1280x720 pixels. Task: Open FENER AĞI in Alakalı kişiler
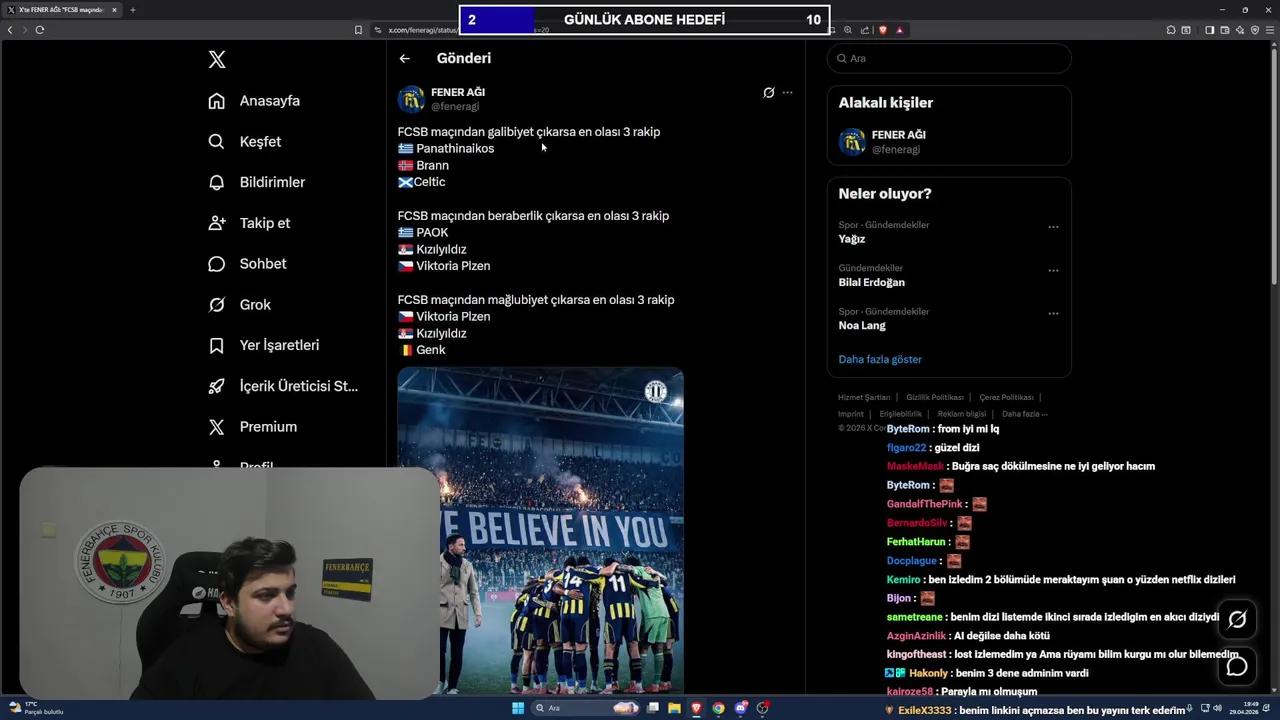[x=949, y=142]
